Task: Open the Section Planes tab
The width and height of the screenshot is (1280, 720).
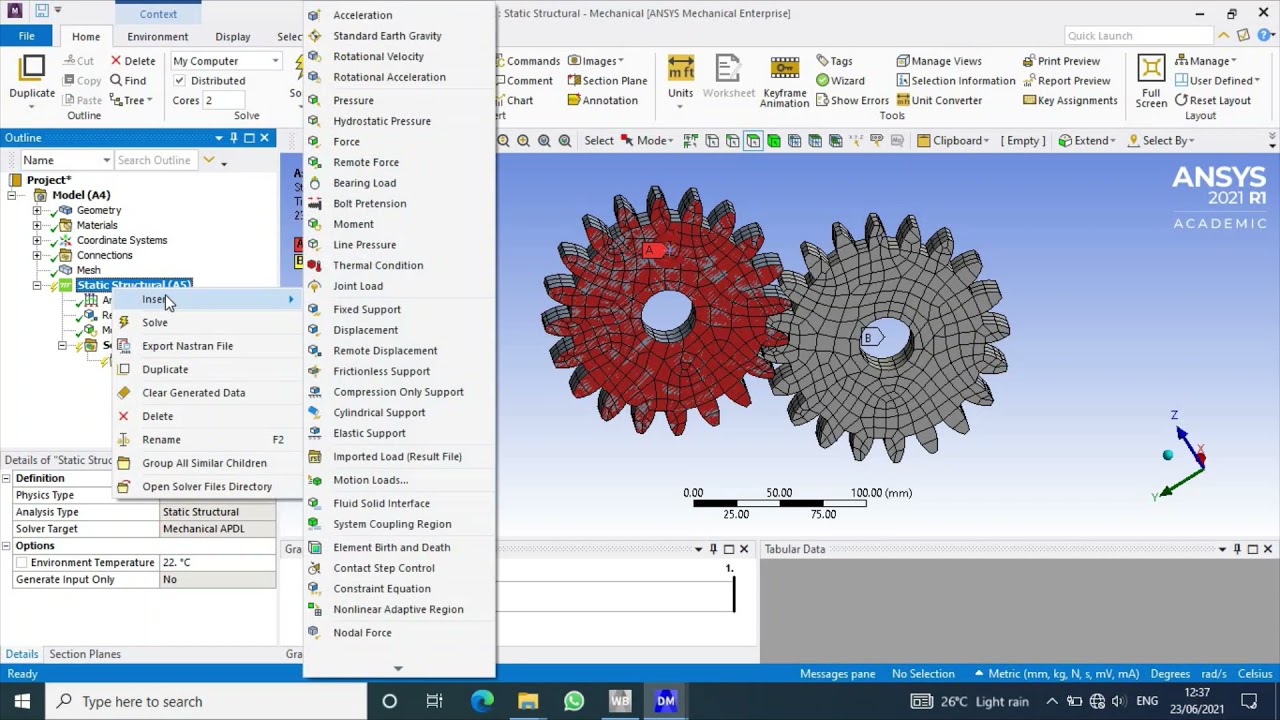Action: click(x=85, y=654)
